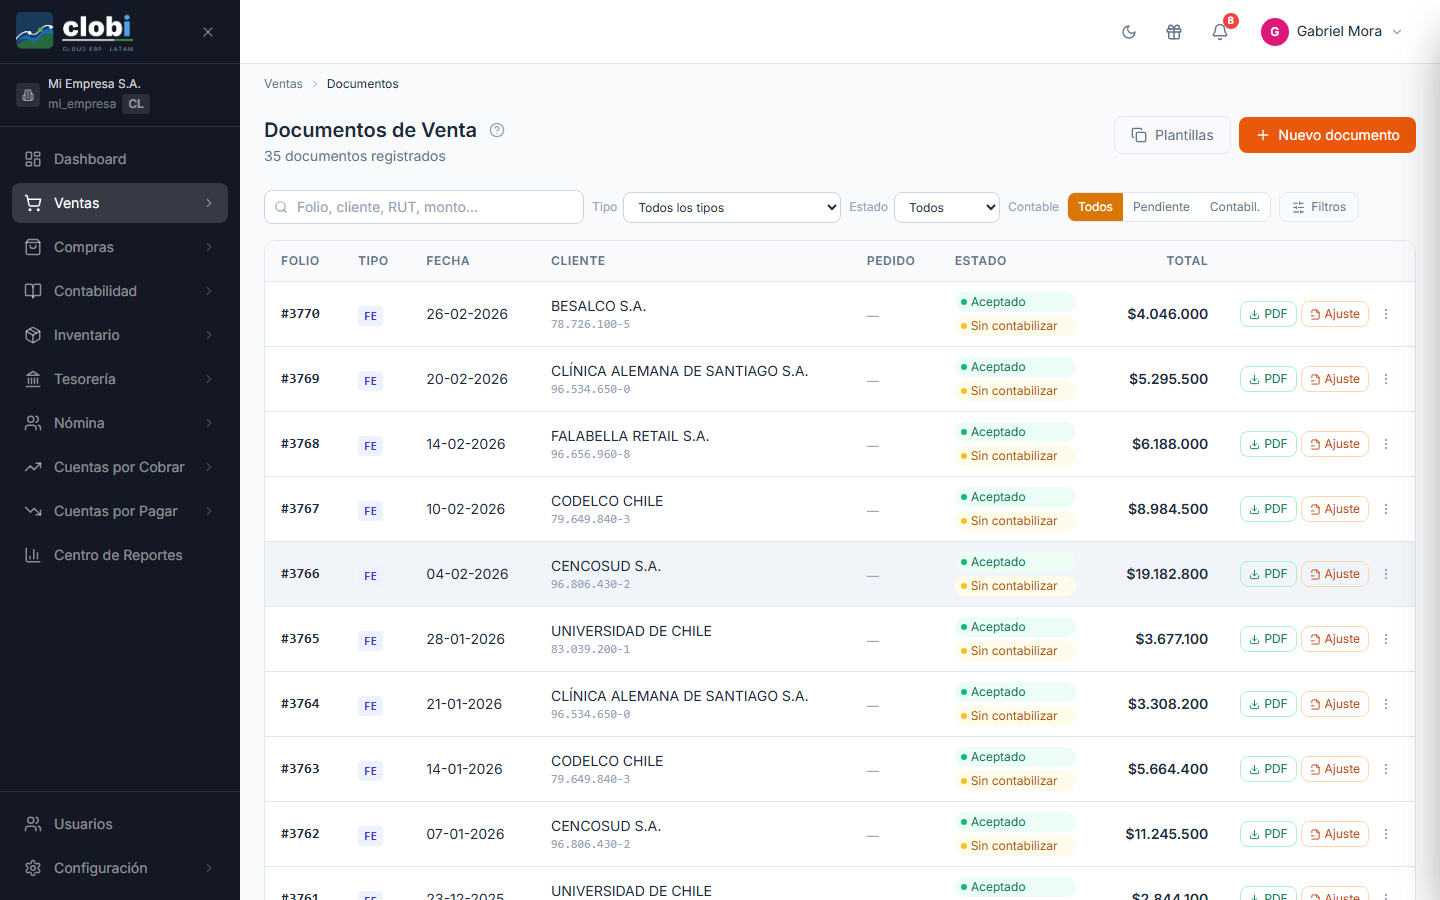Expand the Configuración submenu chevron

(209, 868)
